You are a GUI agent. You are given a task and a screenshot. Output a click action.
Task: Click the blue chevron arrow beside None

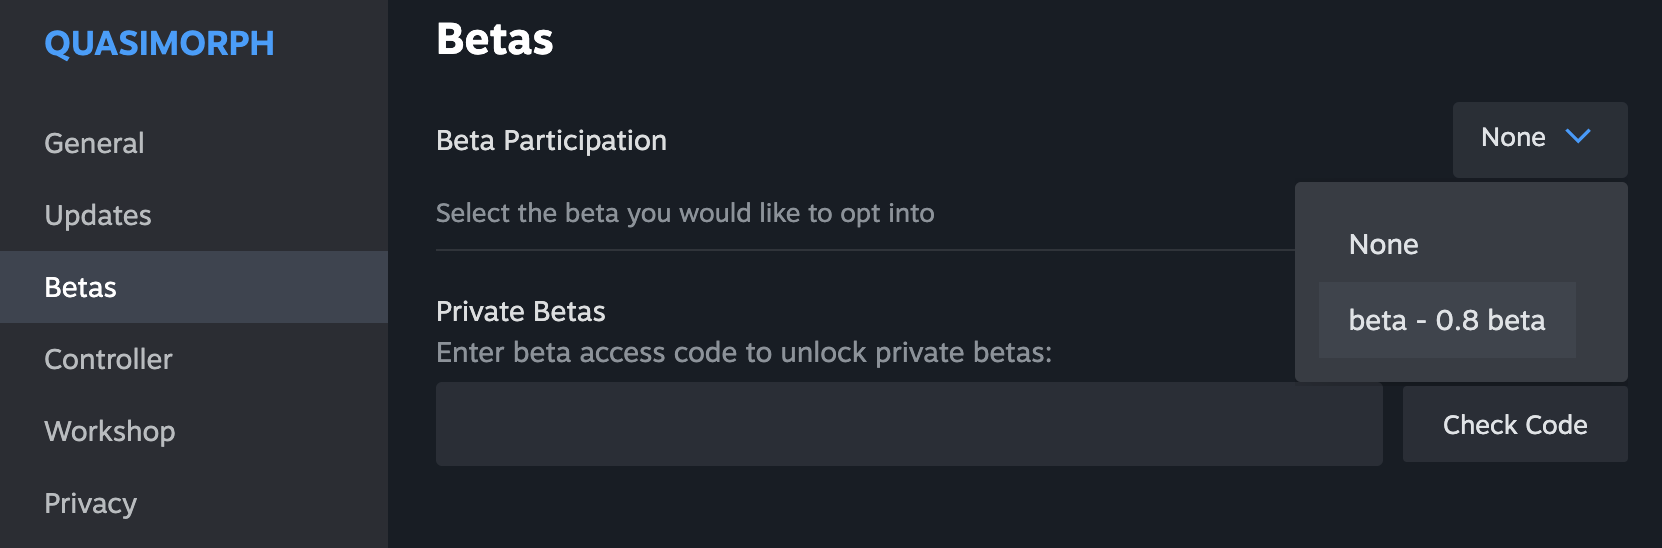coord(1578,137)
